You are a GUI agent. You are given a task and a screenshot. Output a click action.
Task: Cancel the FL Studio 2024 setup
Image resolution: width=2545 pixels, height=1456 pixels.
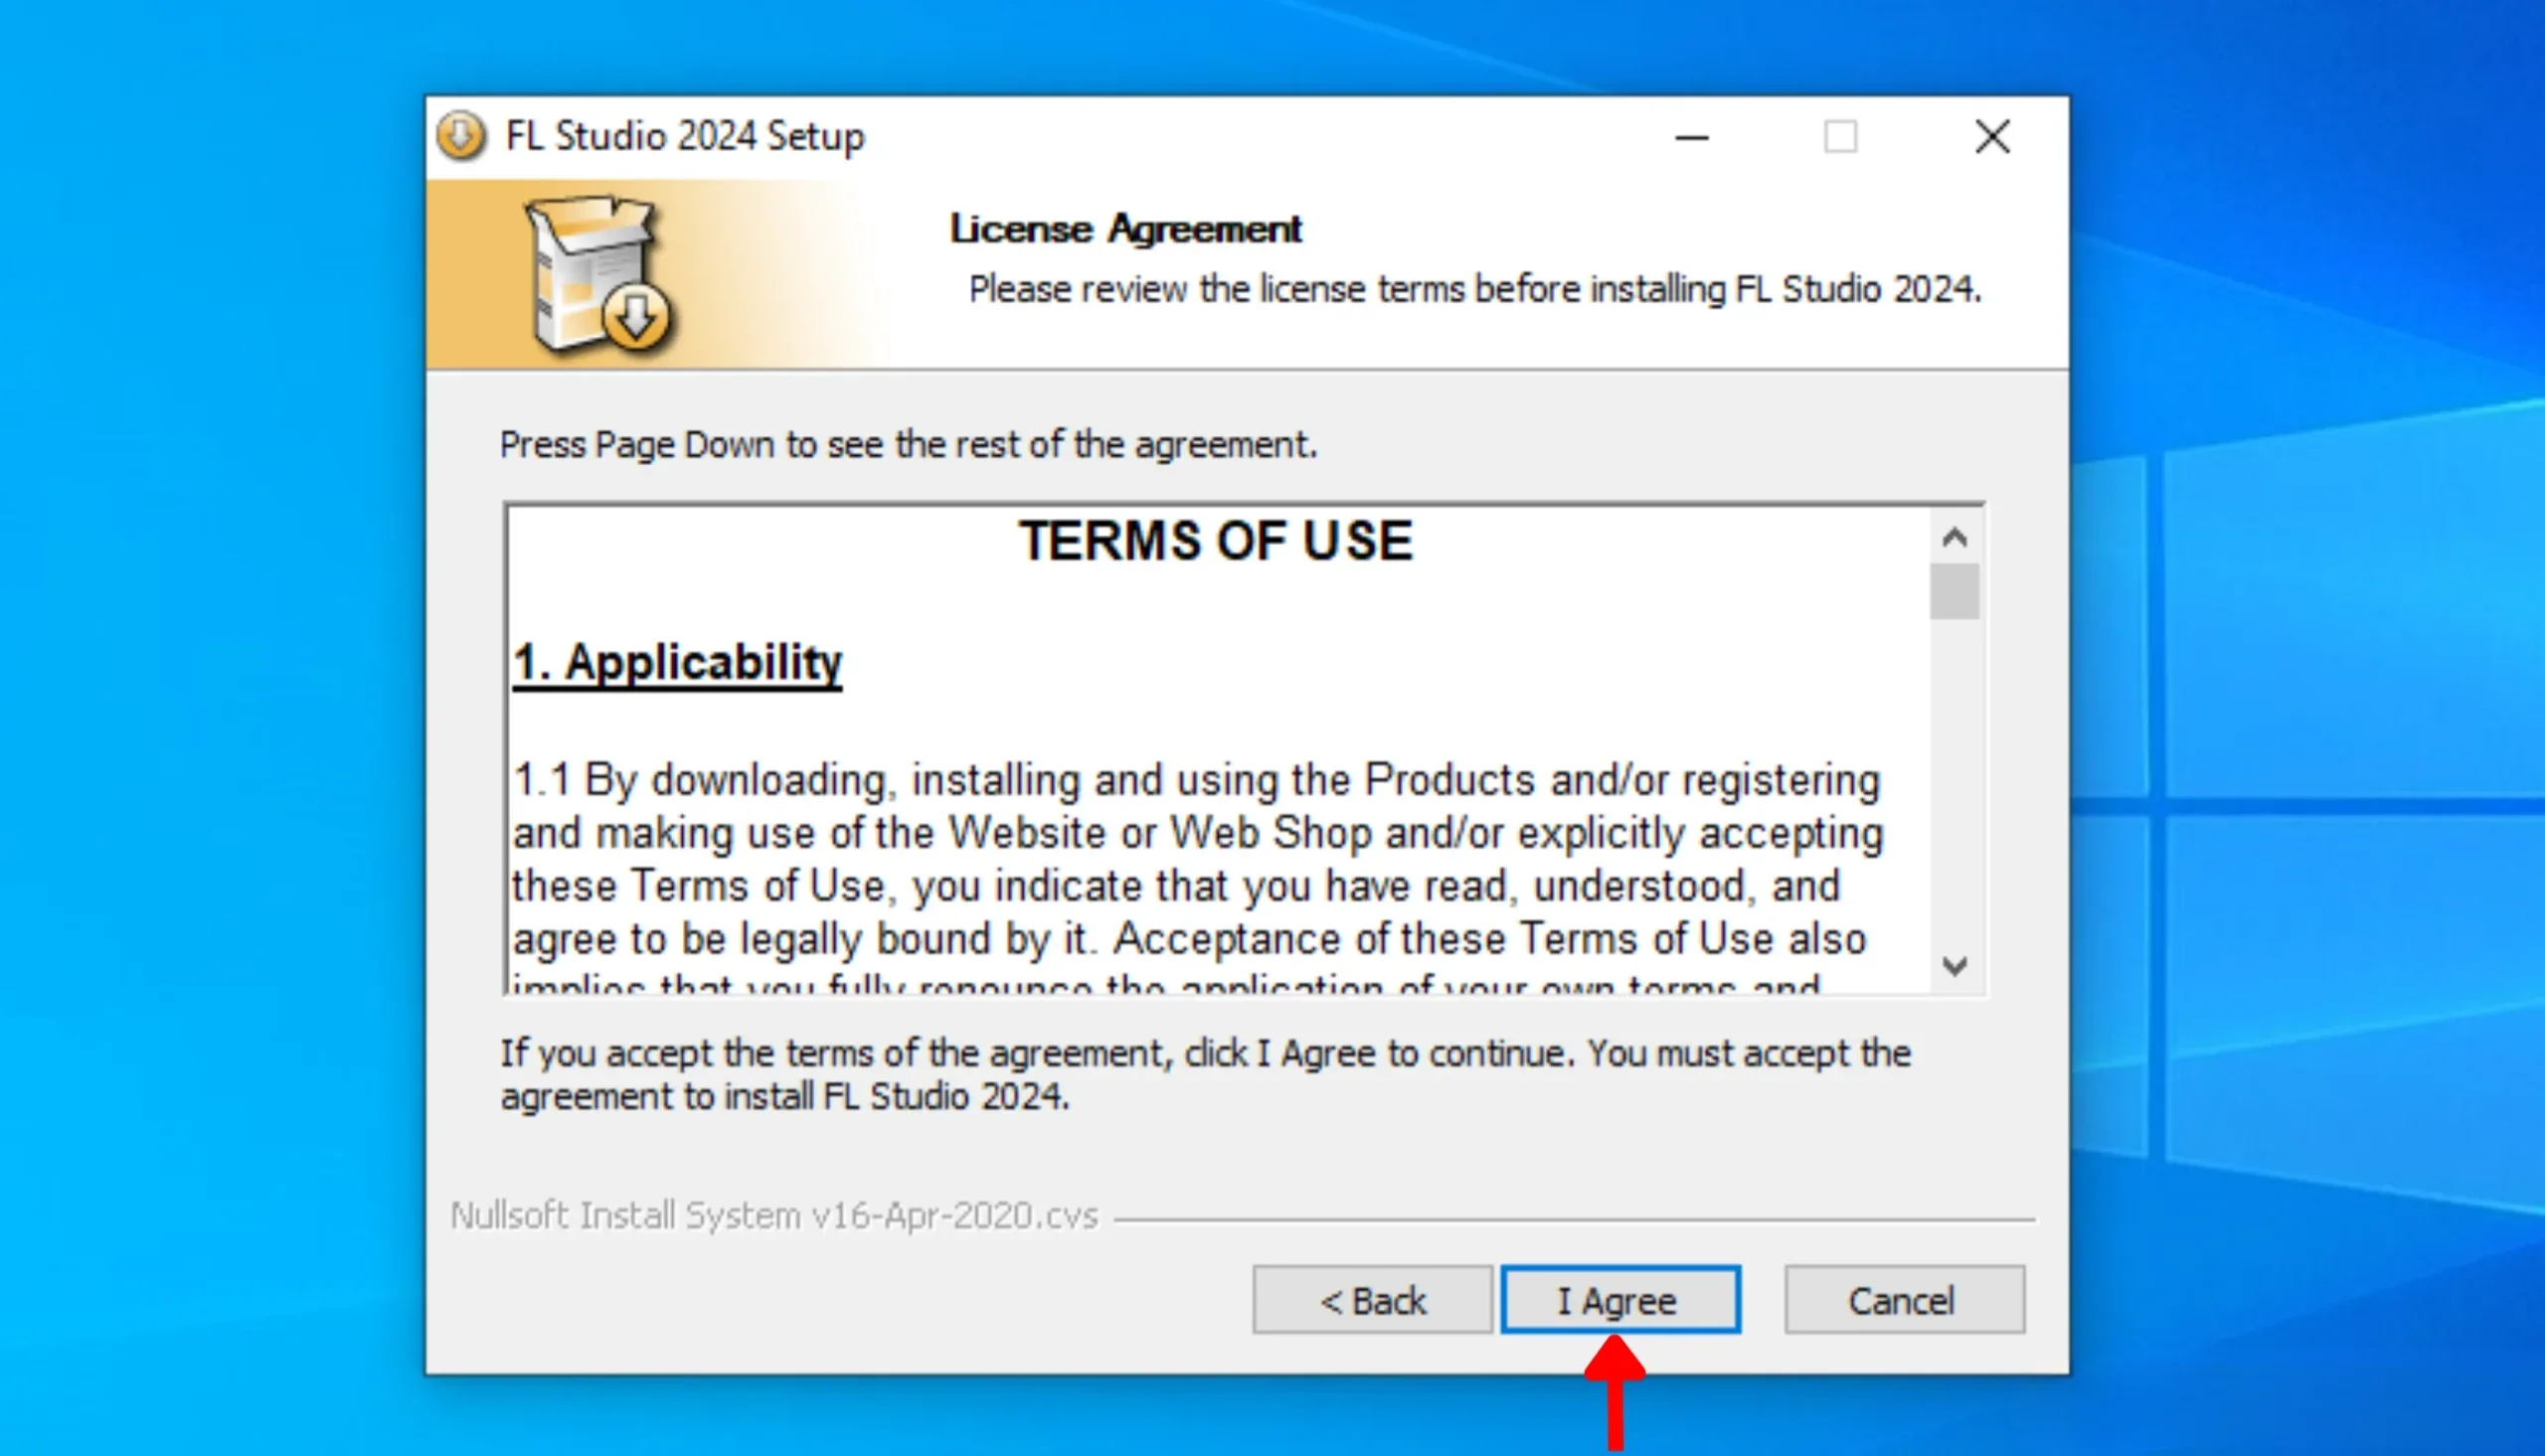1904,1300
